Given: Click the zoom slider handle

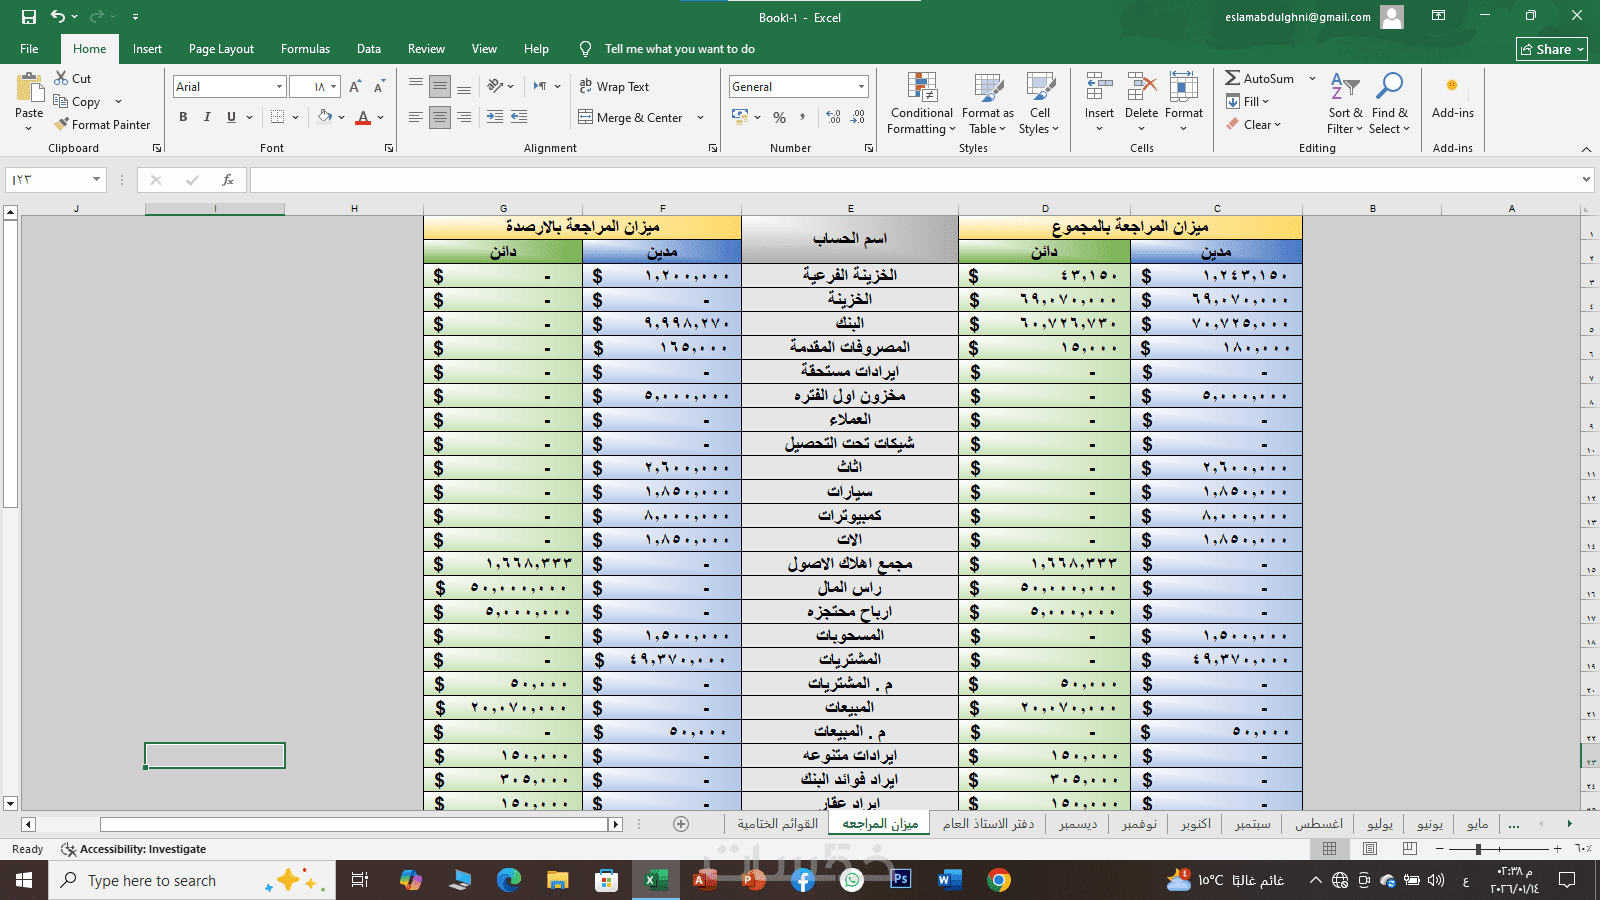Looking at the screenshot, I should (1478, 849).
